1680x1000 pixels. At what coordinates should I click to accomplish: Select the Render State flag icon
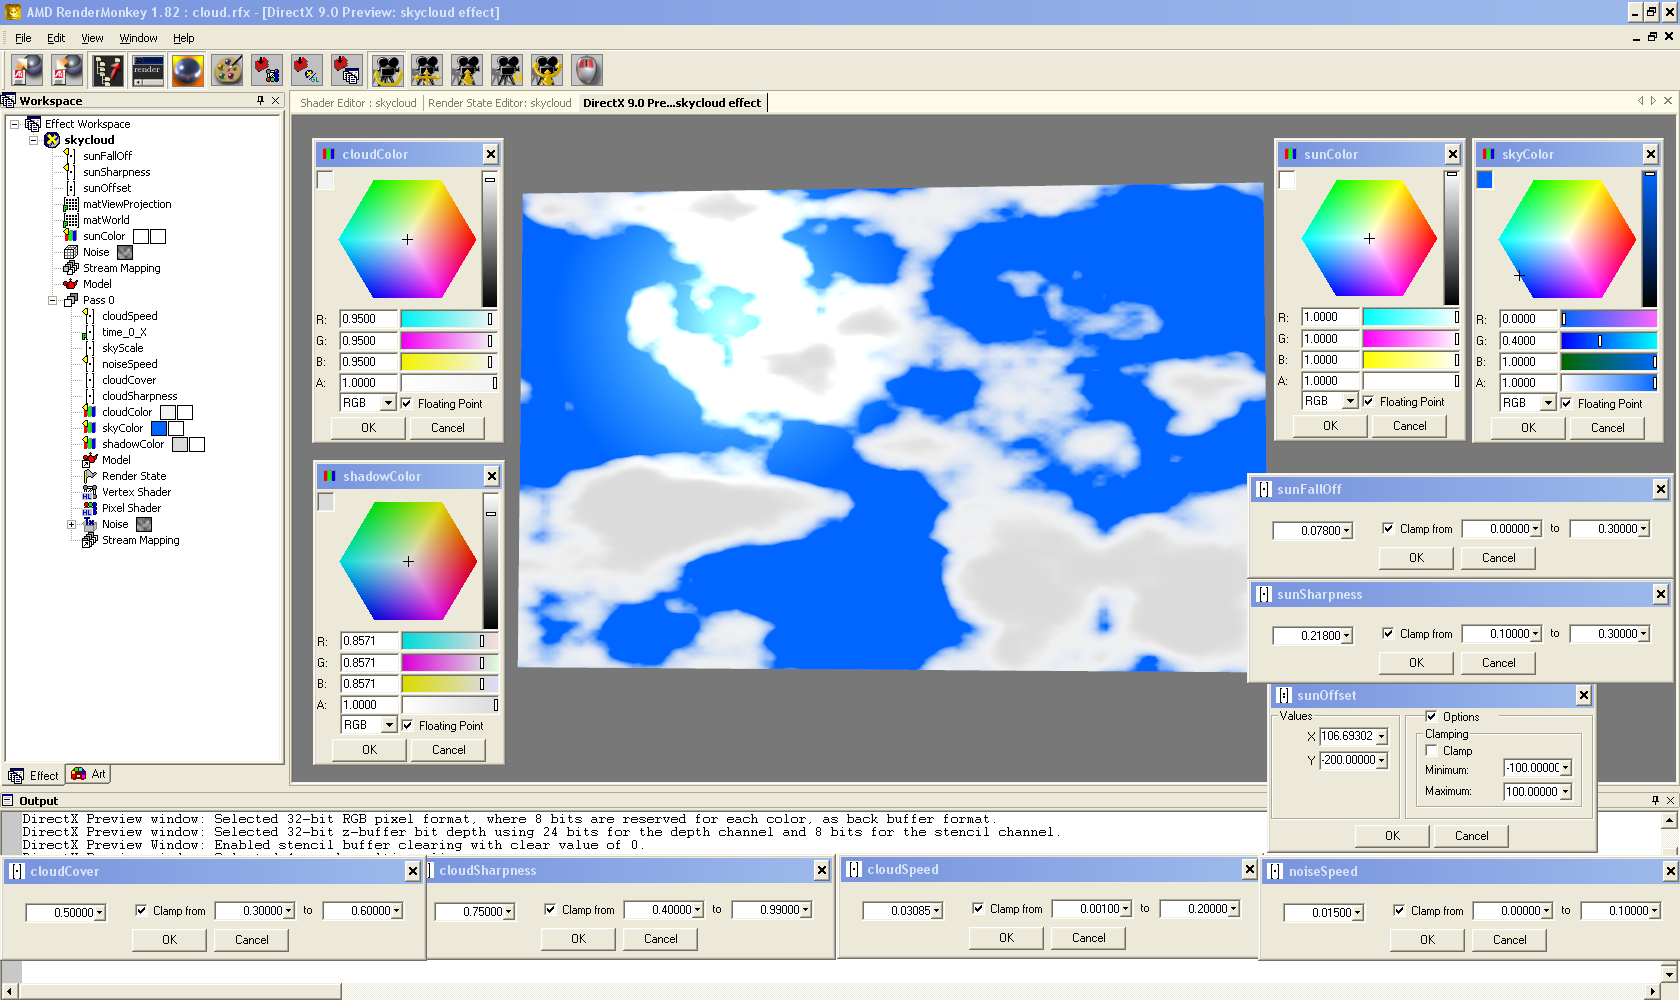[90, 476]
